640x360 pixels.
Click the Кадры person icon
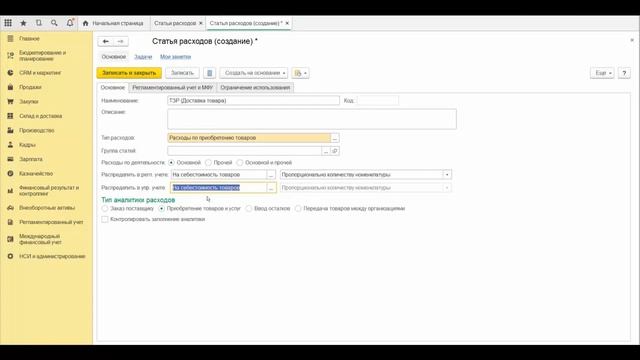pyautogui.click(x=10, y=144)
